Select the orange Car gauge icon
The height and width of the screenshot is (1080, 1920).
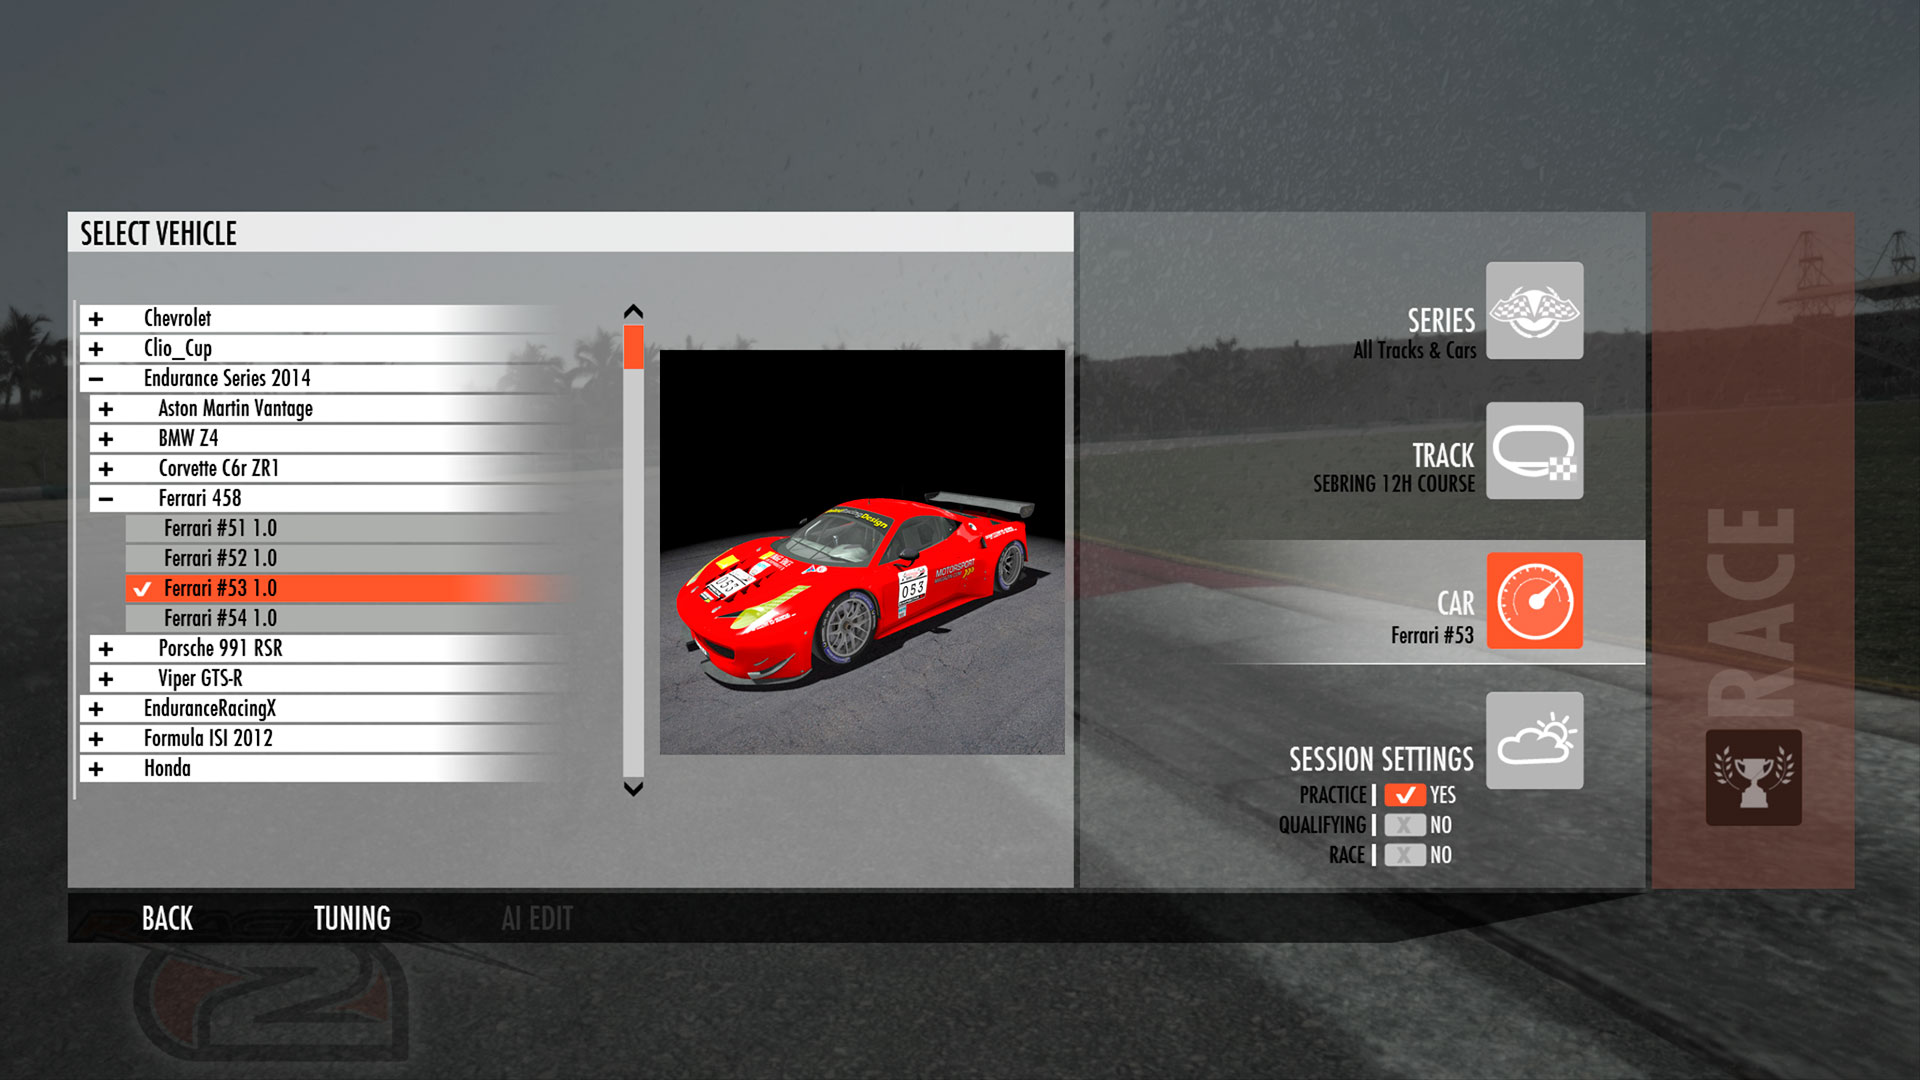pos(1534,601)
